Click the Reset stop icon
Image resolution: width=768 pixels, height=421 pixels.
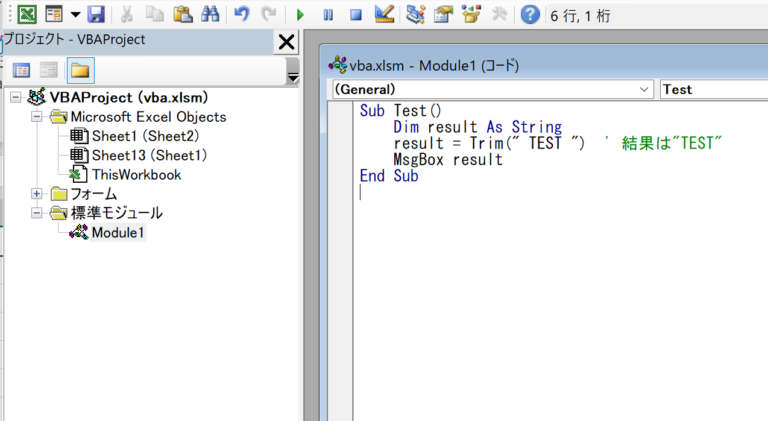point(356,15)
